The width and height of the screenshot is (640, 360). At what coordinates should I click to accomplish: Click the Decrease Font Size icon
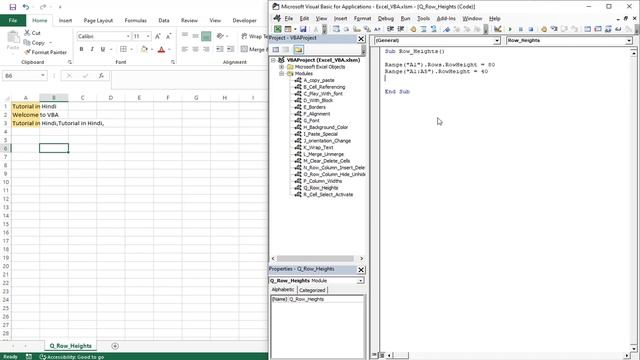tap(168, 36)
